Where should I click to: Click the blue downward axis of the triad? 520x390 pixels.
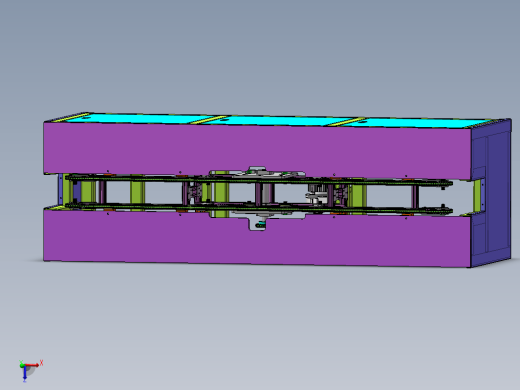pos(25,373)
